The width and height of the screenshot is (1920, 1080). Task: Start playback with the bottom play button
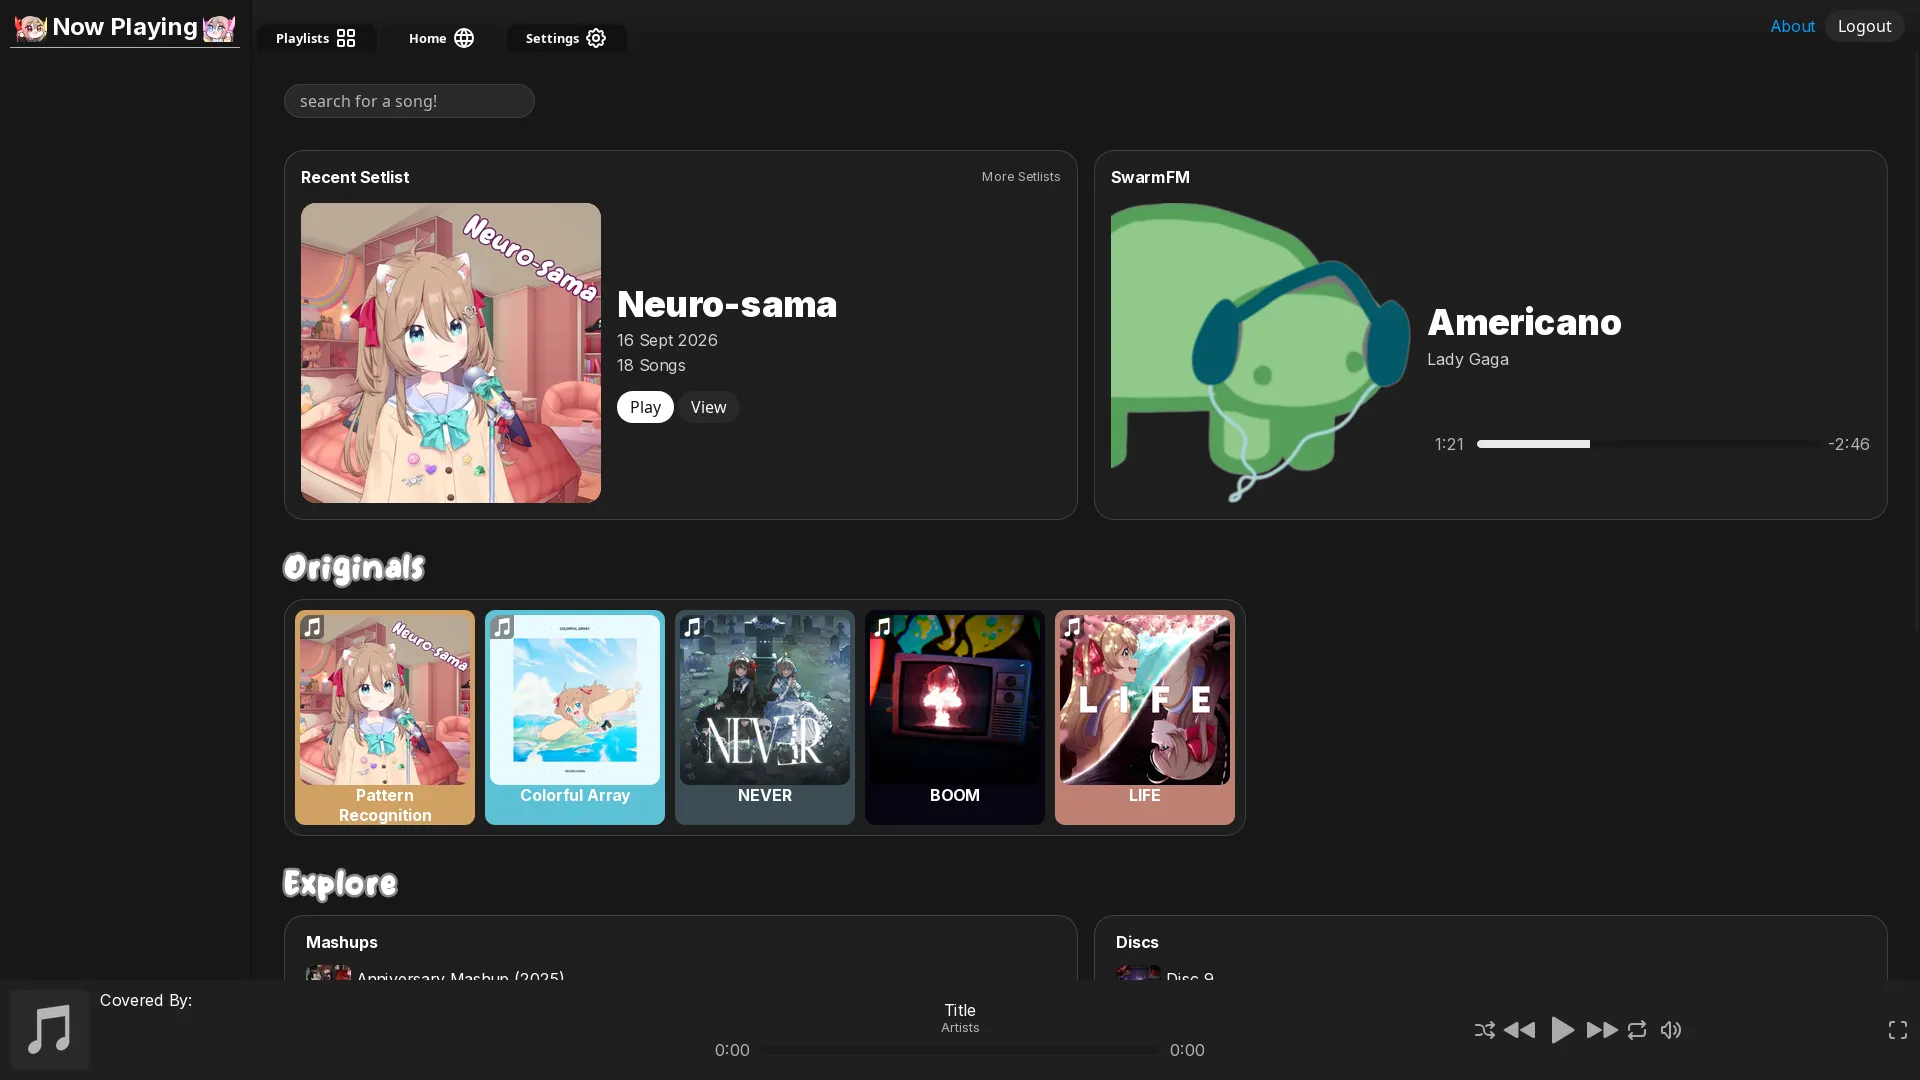tap(1561, 1030)
